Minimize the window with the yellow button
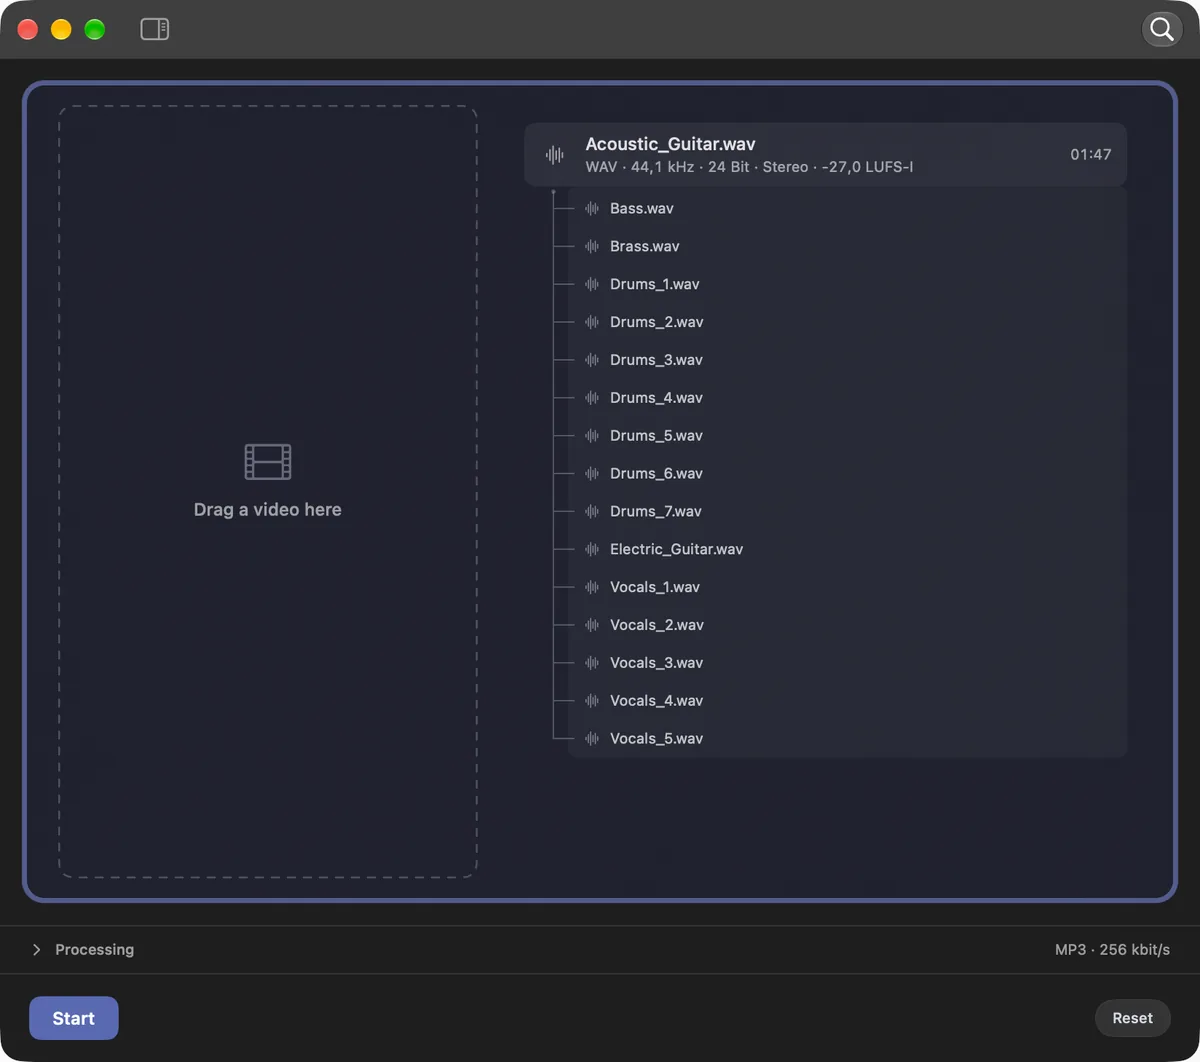Viewport: 1200px width, 1062px height. (61, 29)
